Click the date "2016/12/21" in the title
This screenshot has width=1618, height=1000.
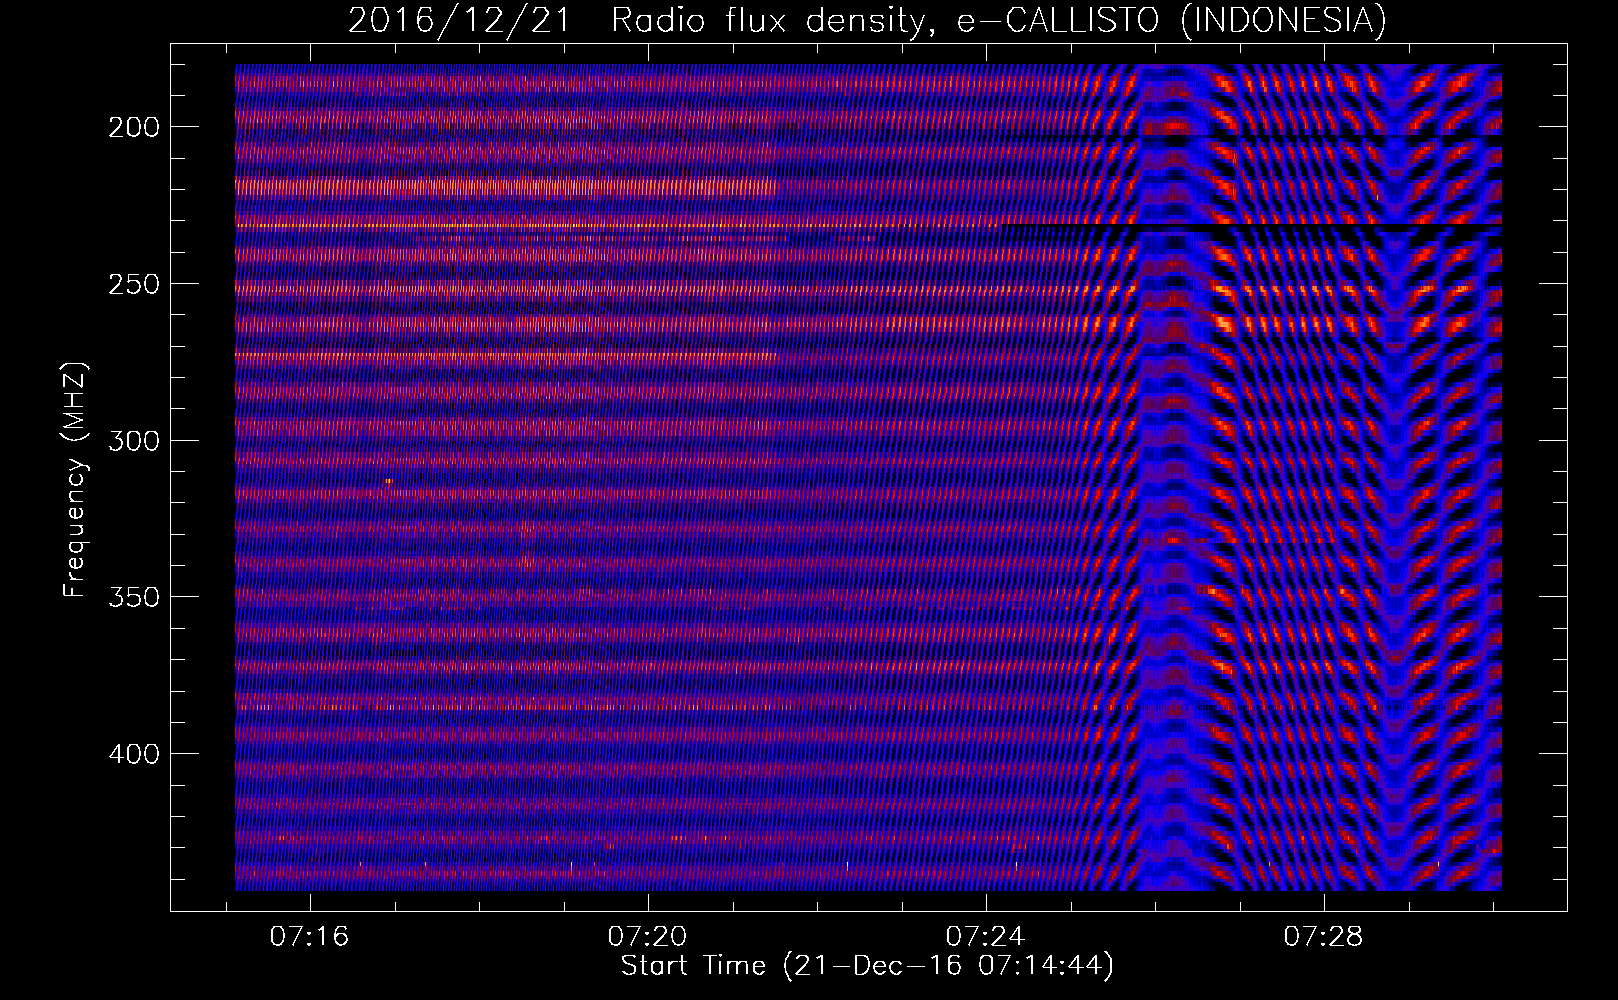pos(459,20)
